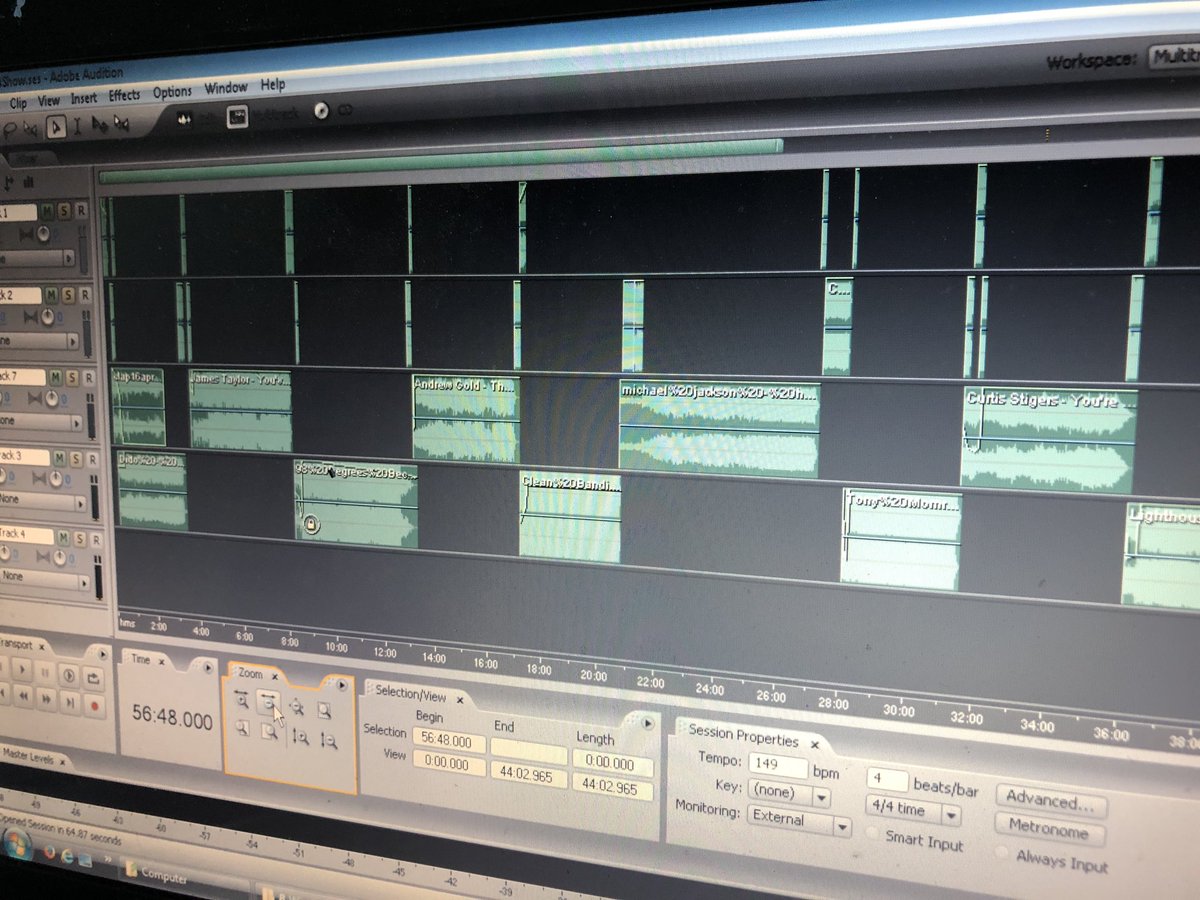Mute Track 1 with M button
The height and width of the screenshot is (900, 1200).
coord(47,211)
